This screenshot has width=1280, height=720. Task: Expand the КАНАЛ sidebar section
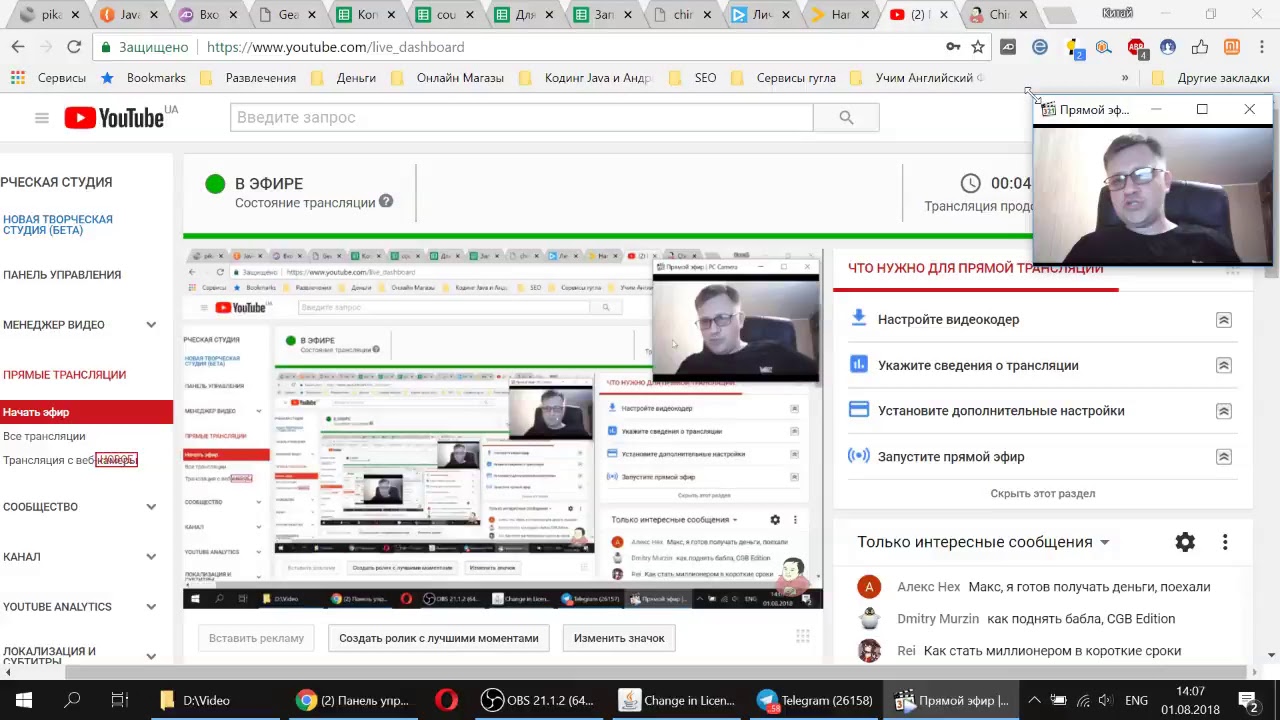click(151, 557)
